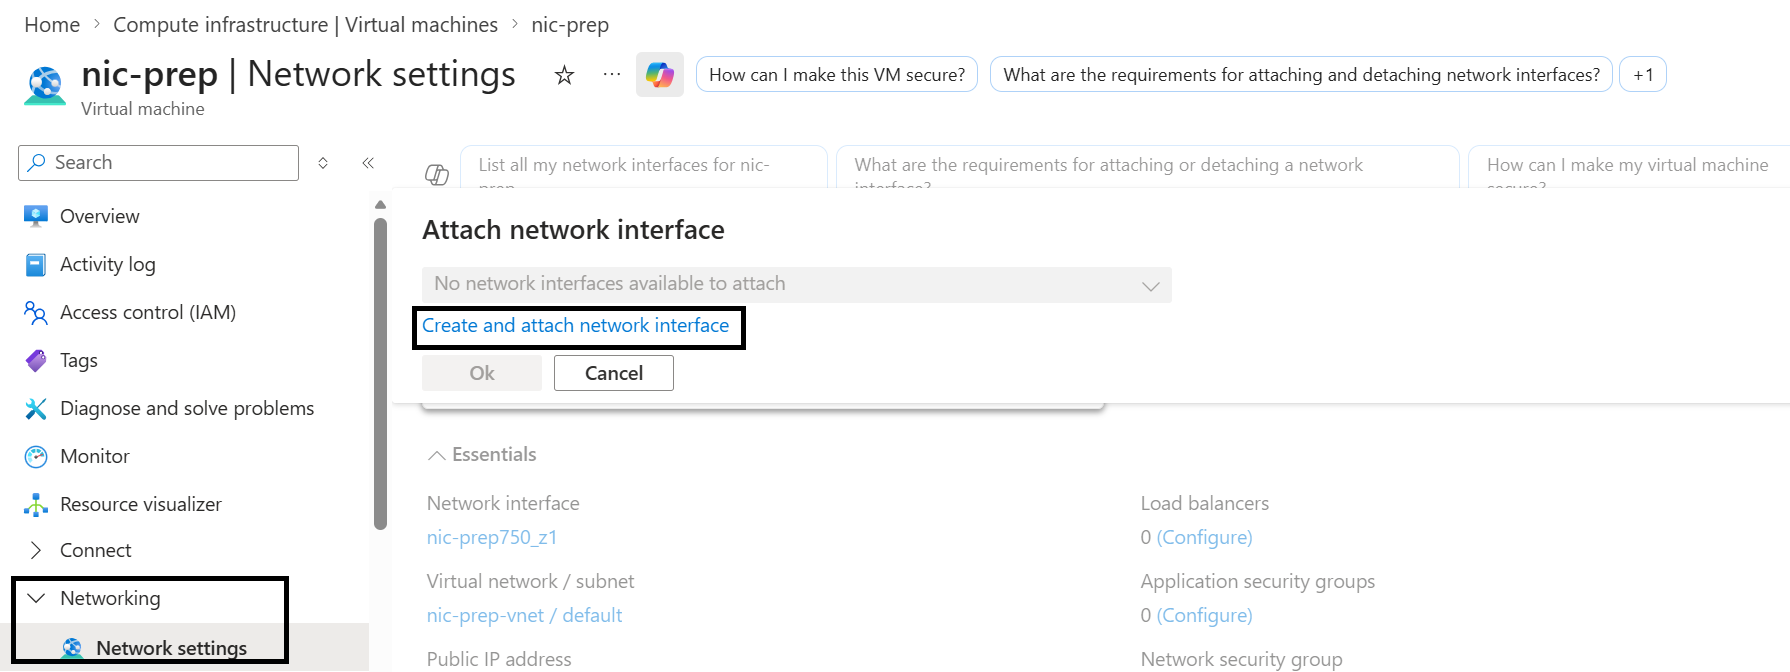Image resolution: width=1790 pixels, height=672 pixels.
Task: Ask 'How can I make this VM secure?'
Action: tap(837, 75)
